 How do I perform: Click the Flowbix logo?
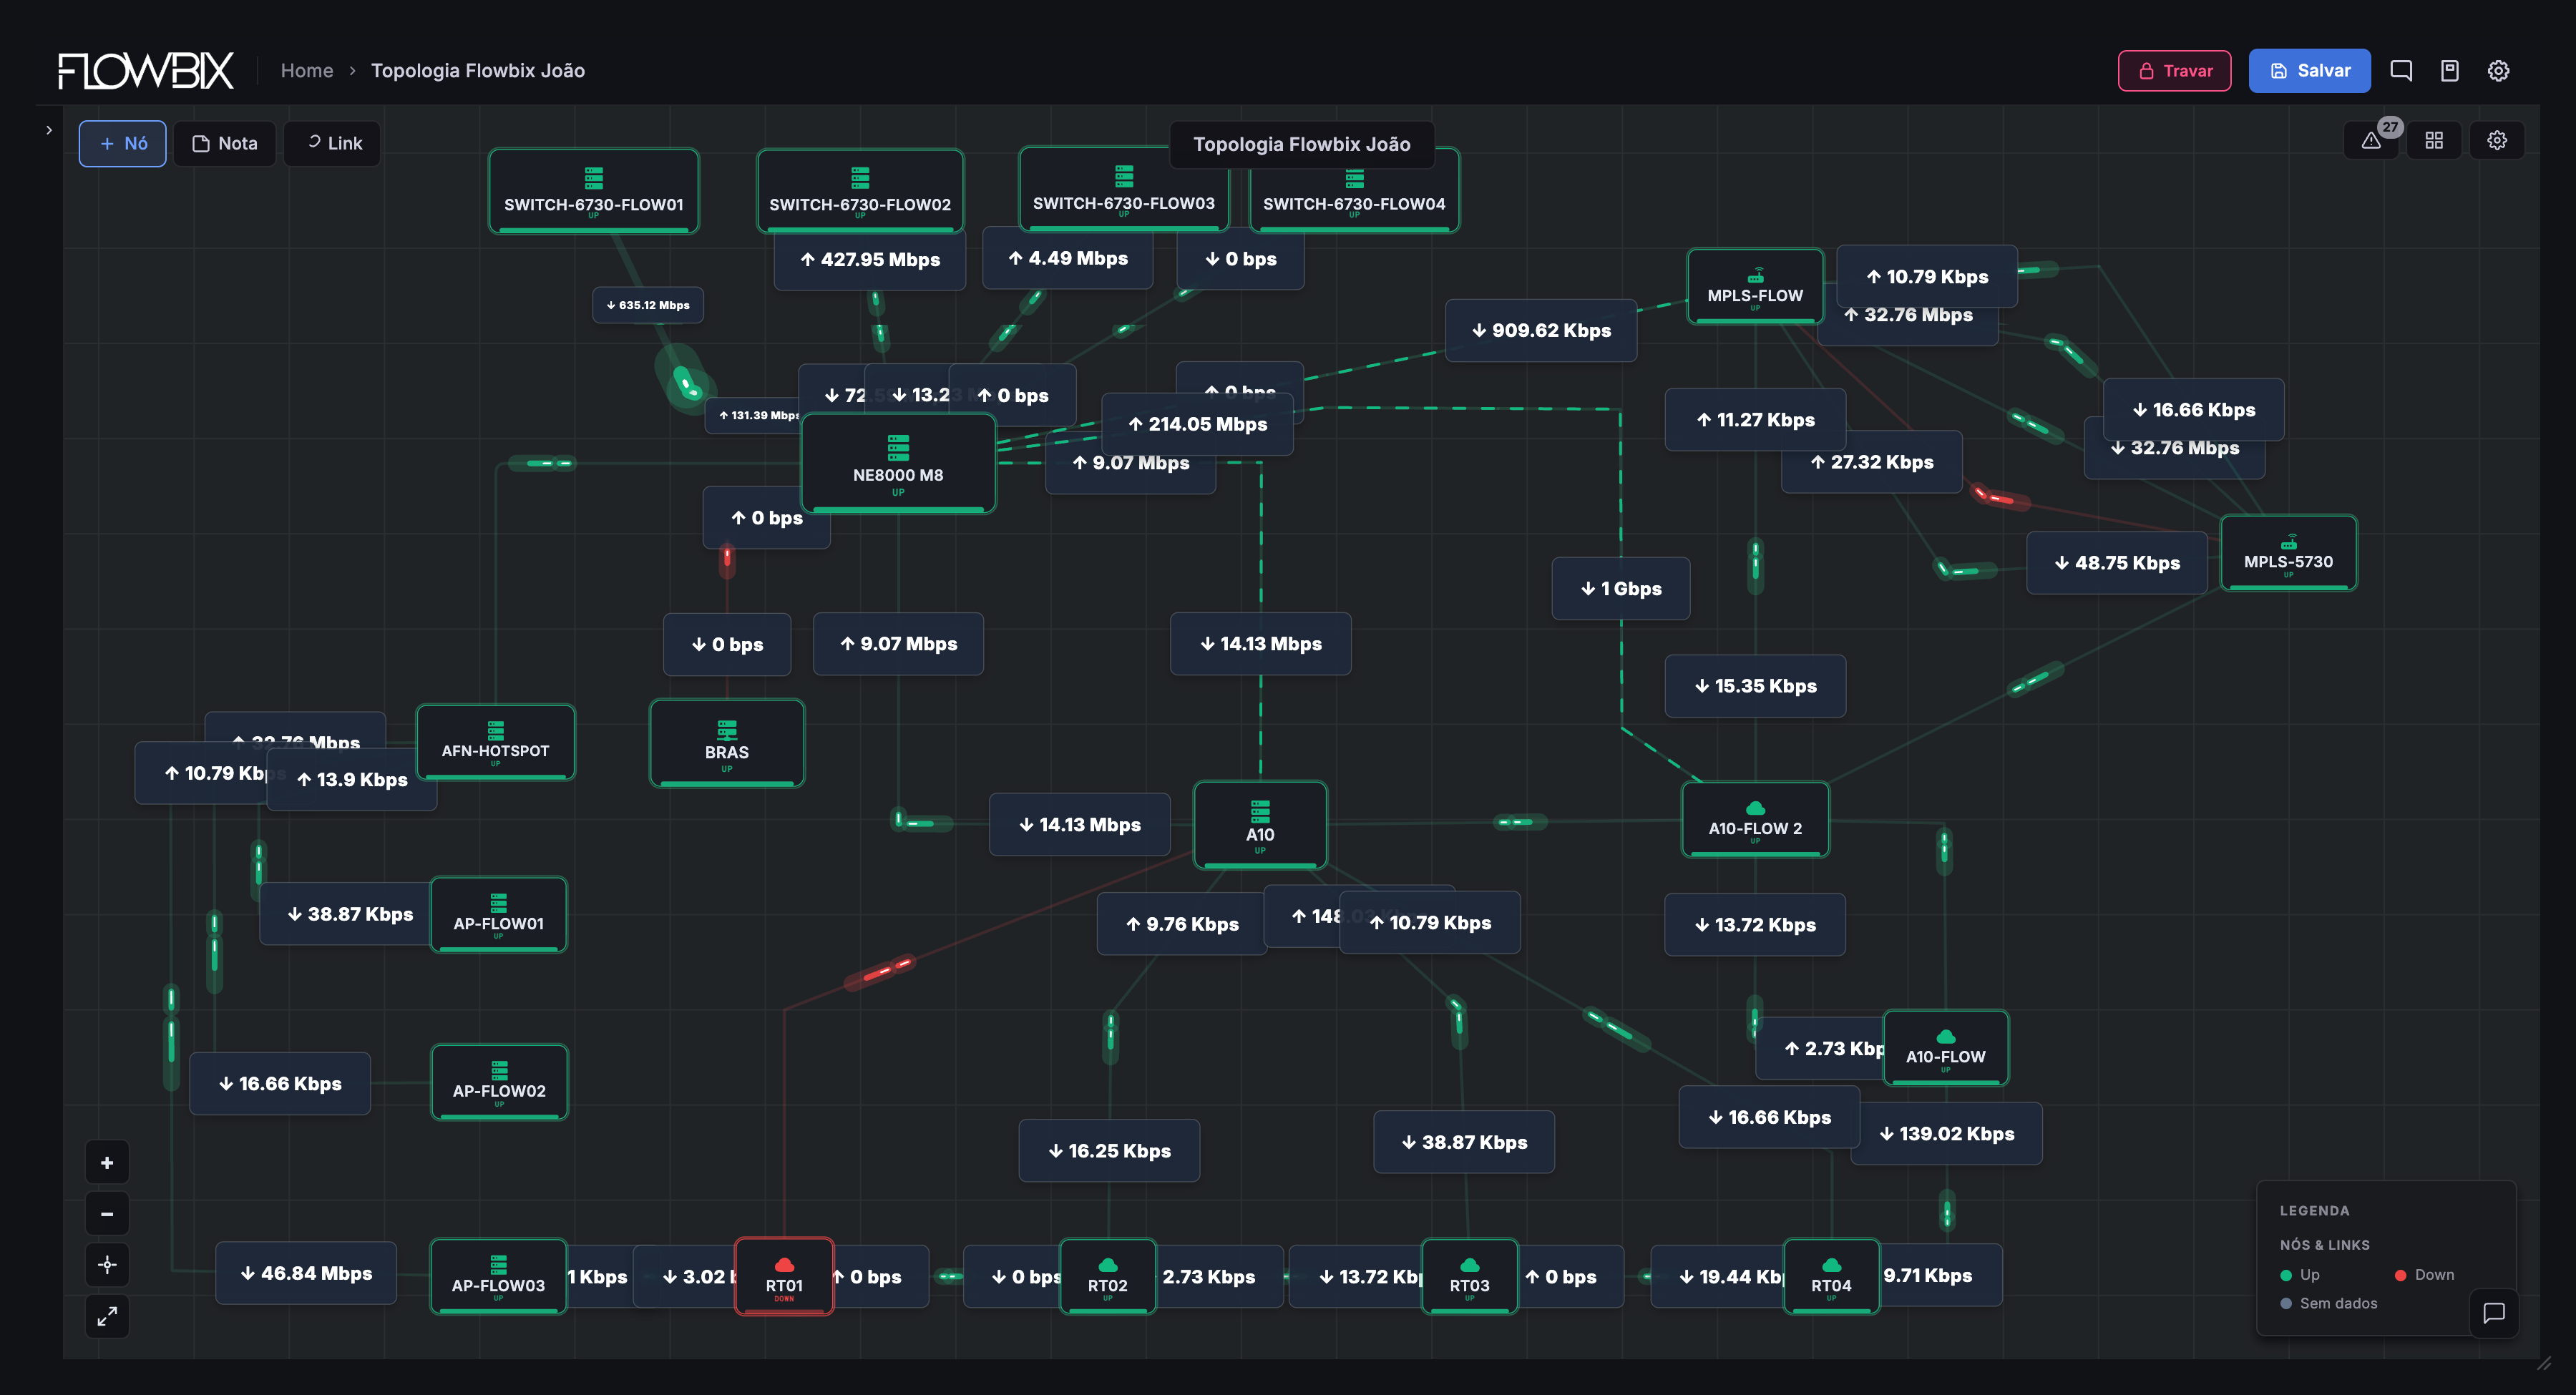pos(146,71)
